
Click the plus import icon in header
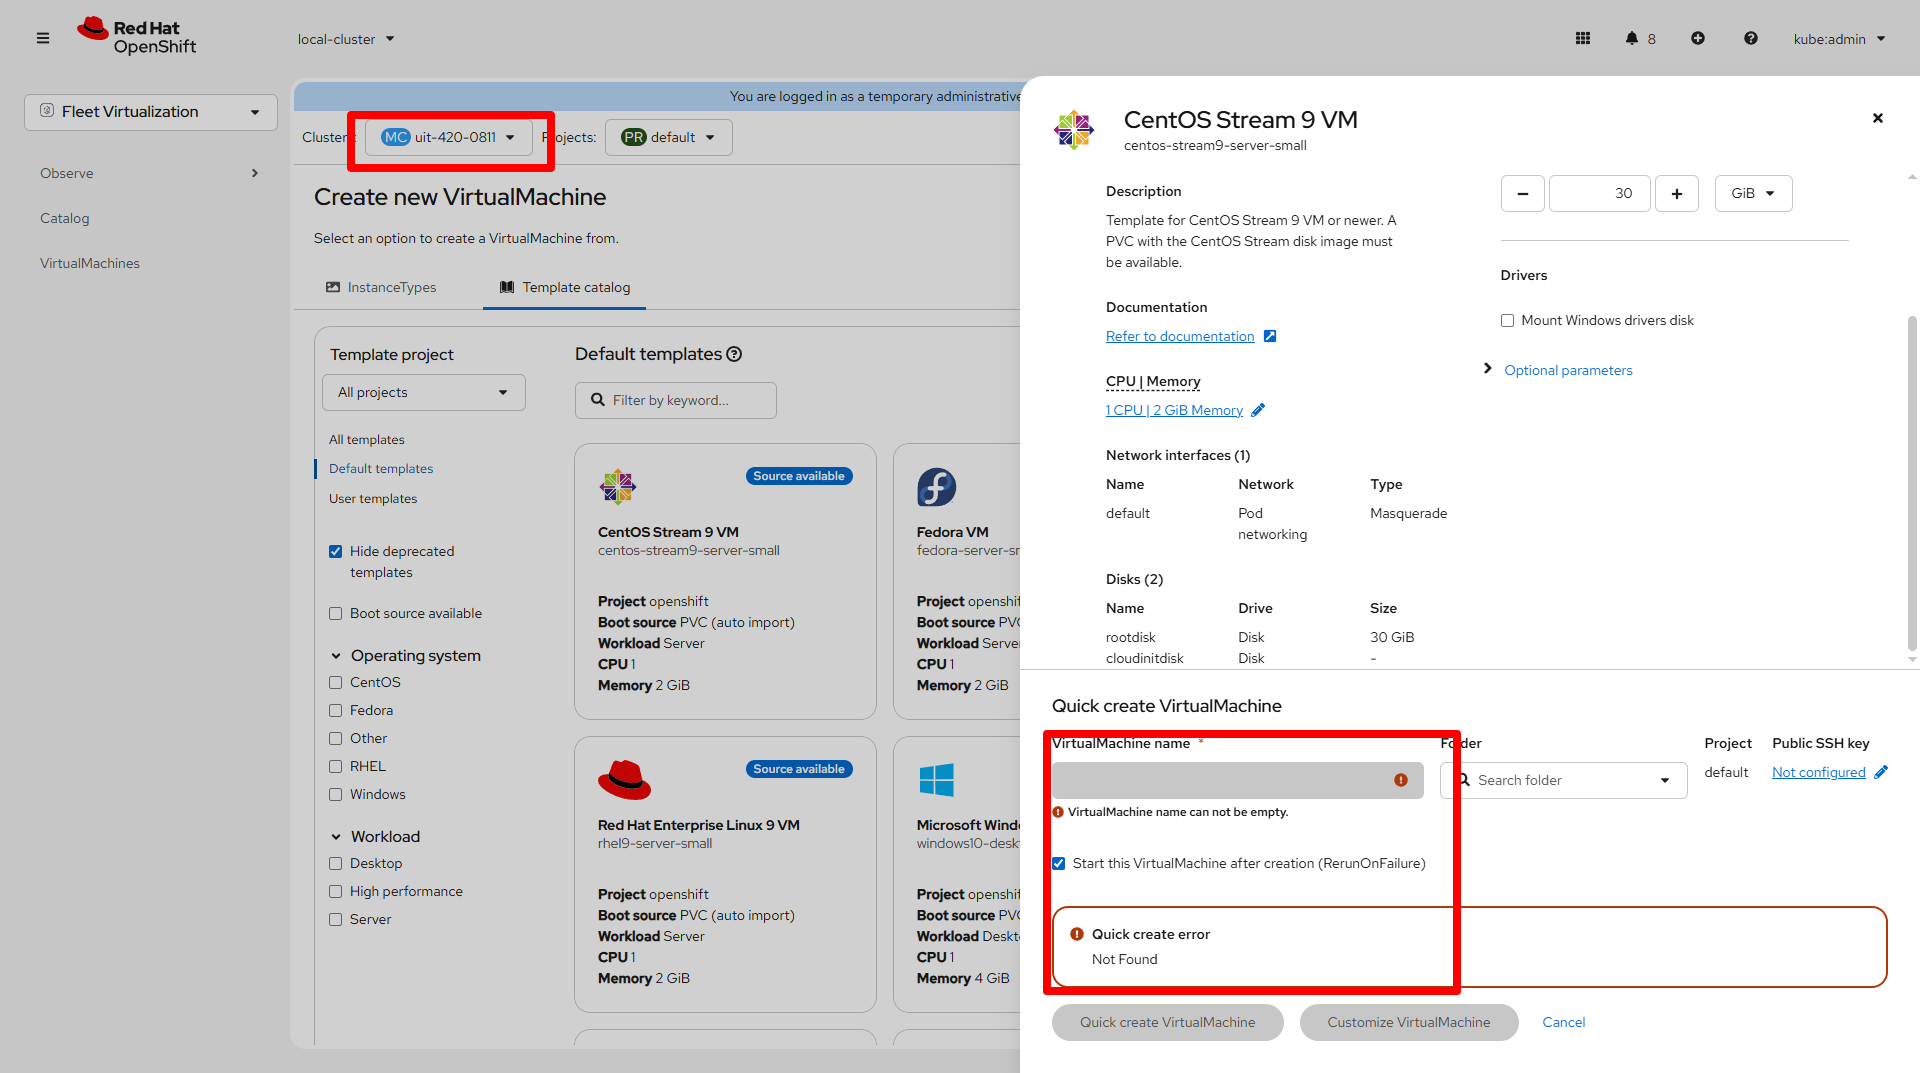click(x=1698, y=38)
